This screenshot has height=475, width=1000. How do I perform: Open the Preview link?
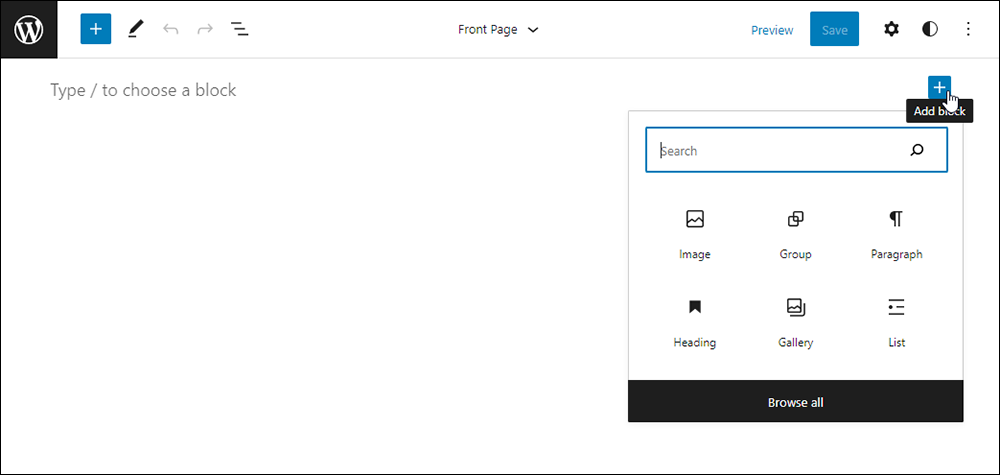point(772,30)
